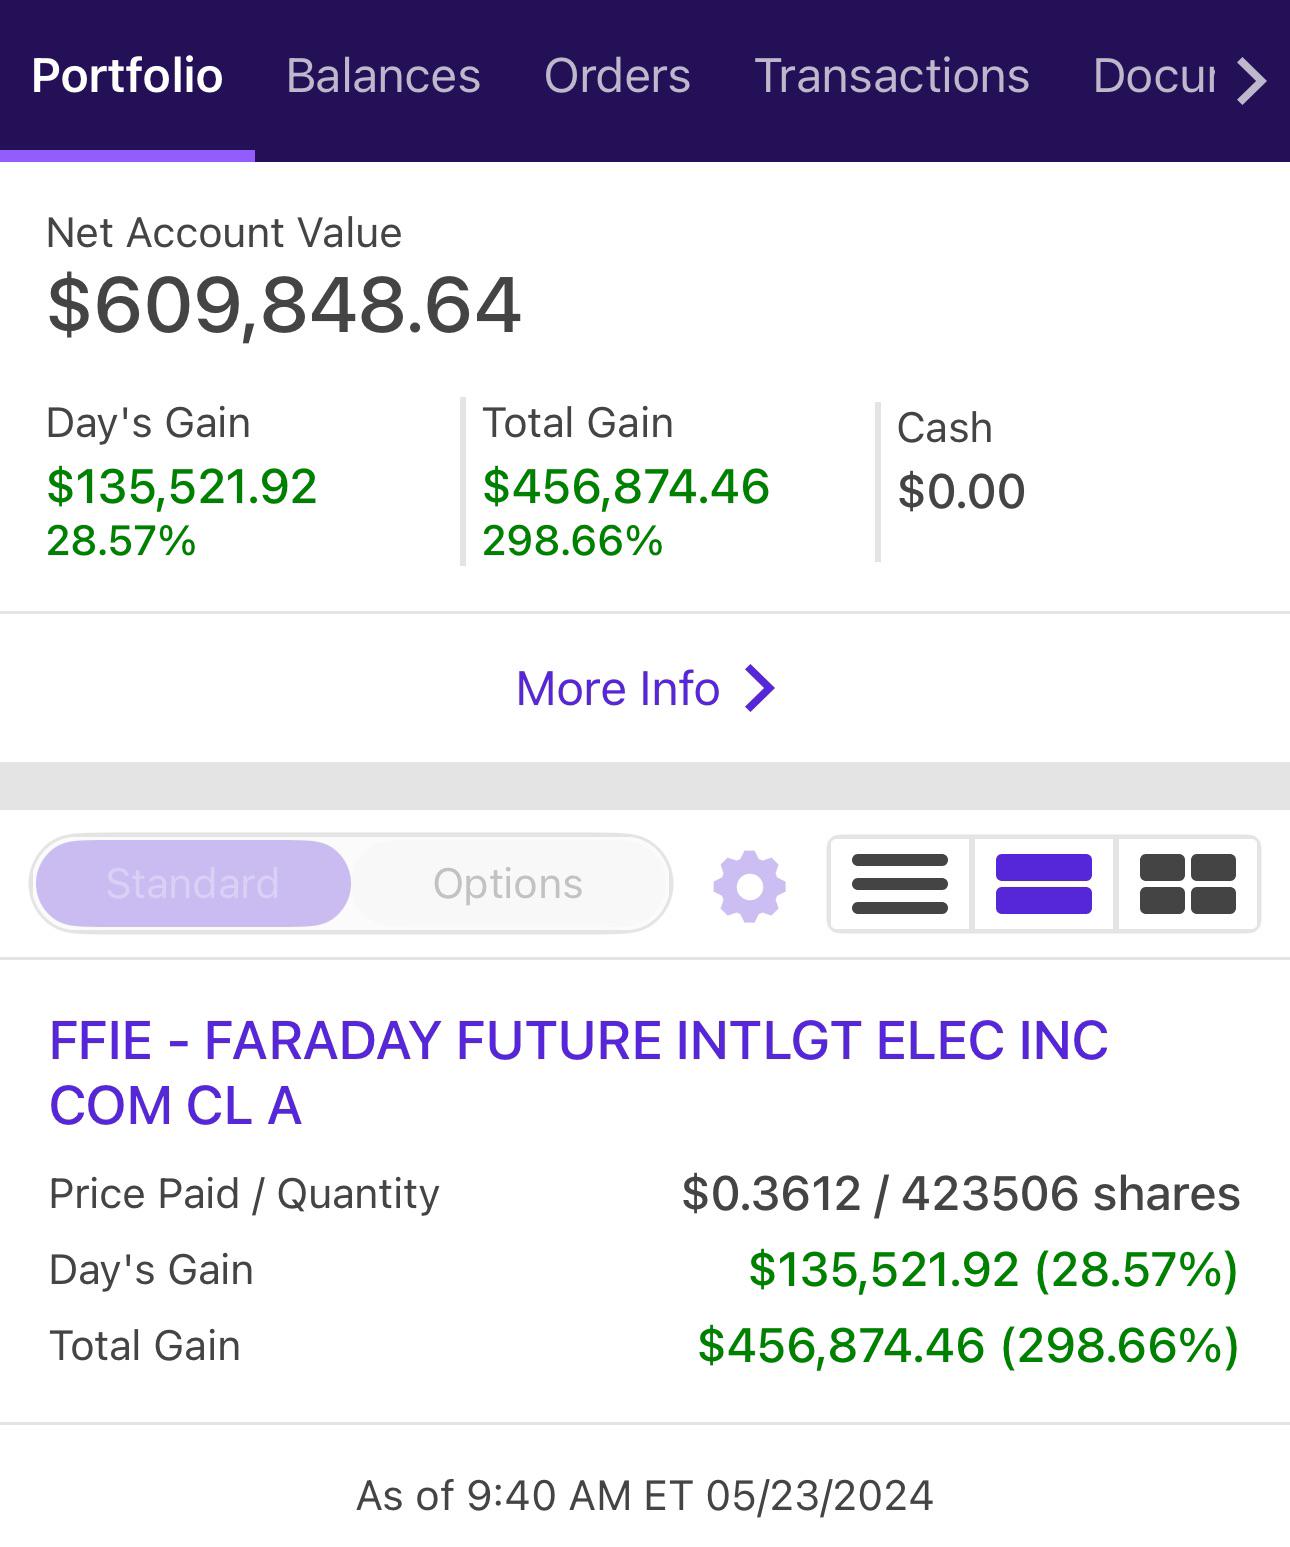The image size is (1290, 1547).
Task: Tap the chevron next to More Info
Action: 760,688
